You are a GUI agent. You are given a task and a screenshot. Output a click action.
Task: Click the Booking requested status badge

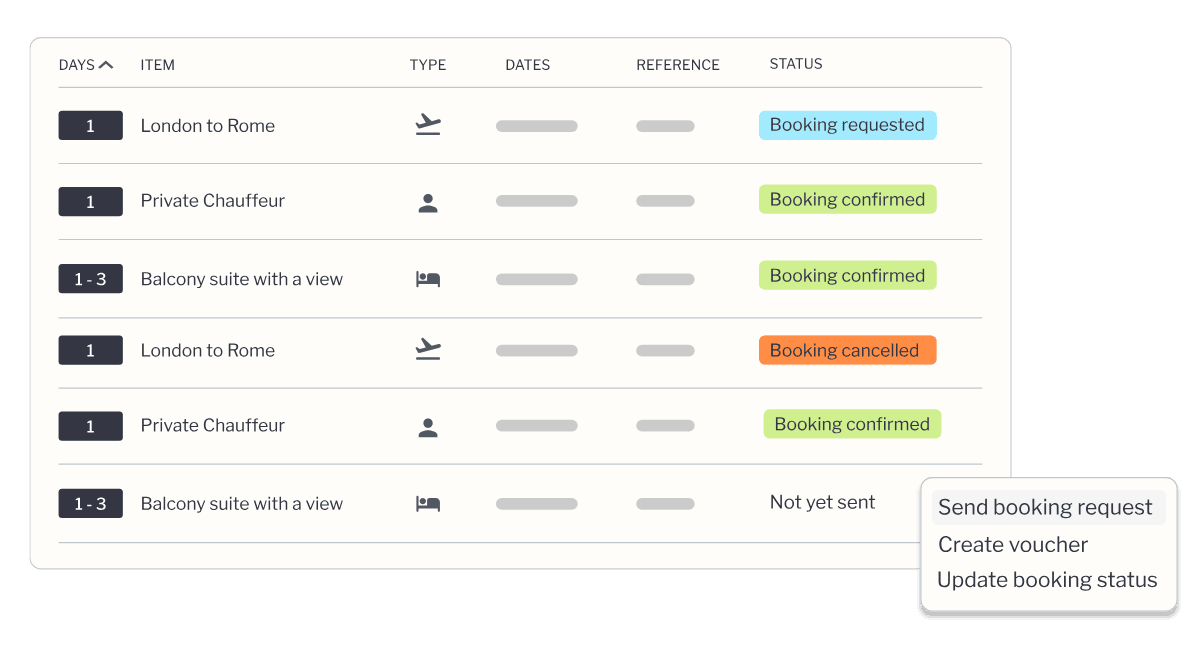tap(847, 125)
